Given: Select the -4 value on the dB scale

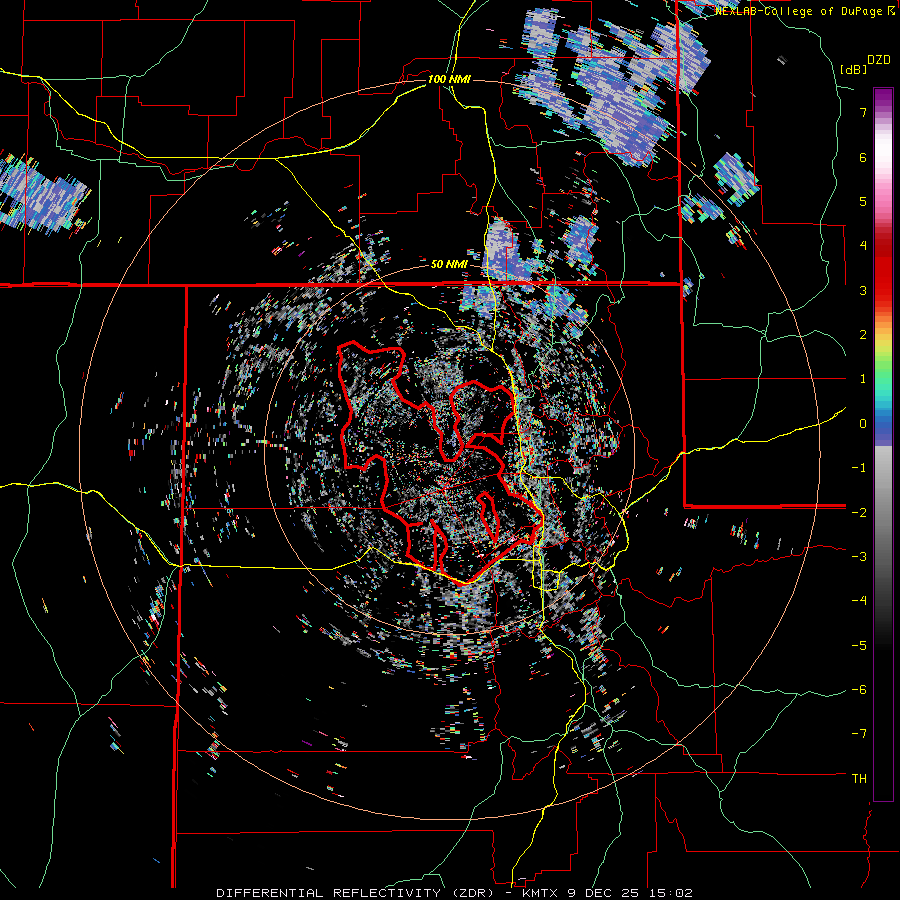Looking at the screenshot, I should click(859, 601).
